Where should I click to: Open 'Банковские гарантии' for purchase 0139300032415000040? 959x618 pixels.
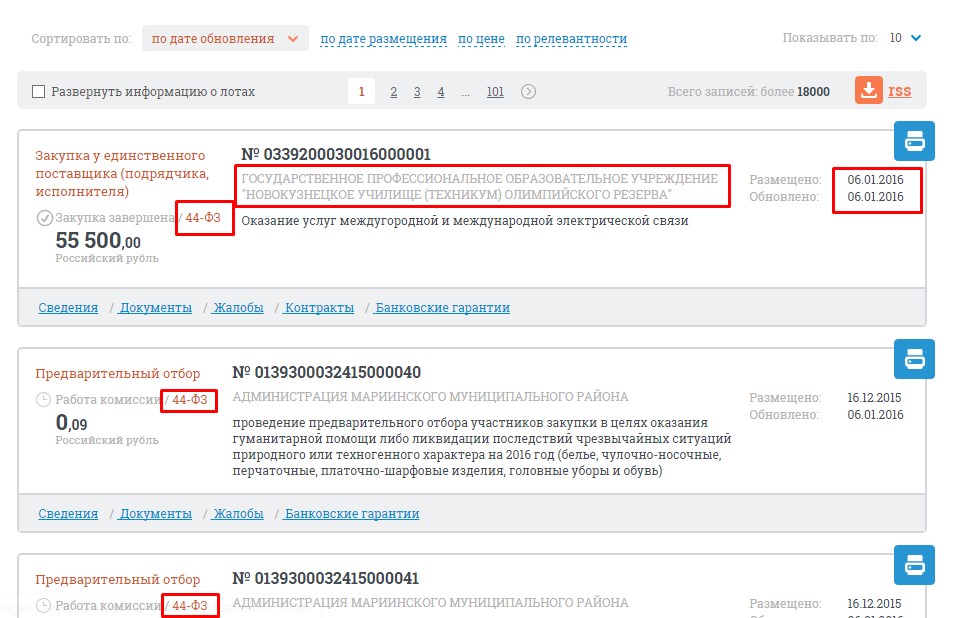click(352, 514)
